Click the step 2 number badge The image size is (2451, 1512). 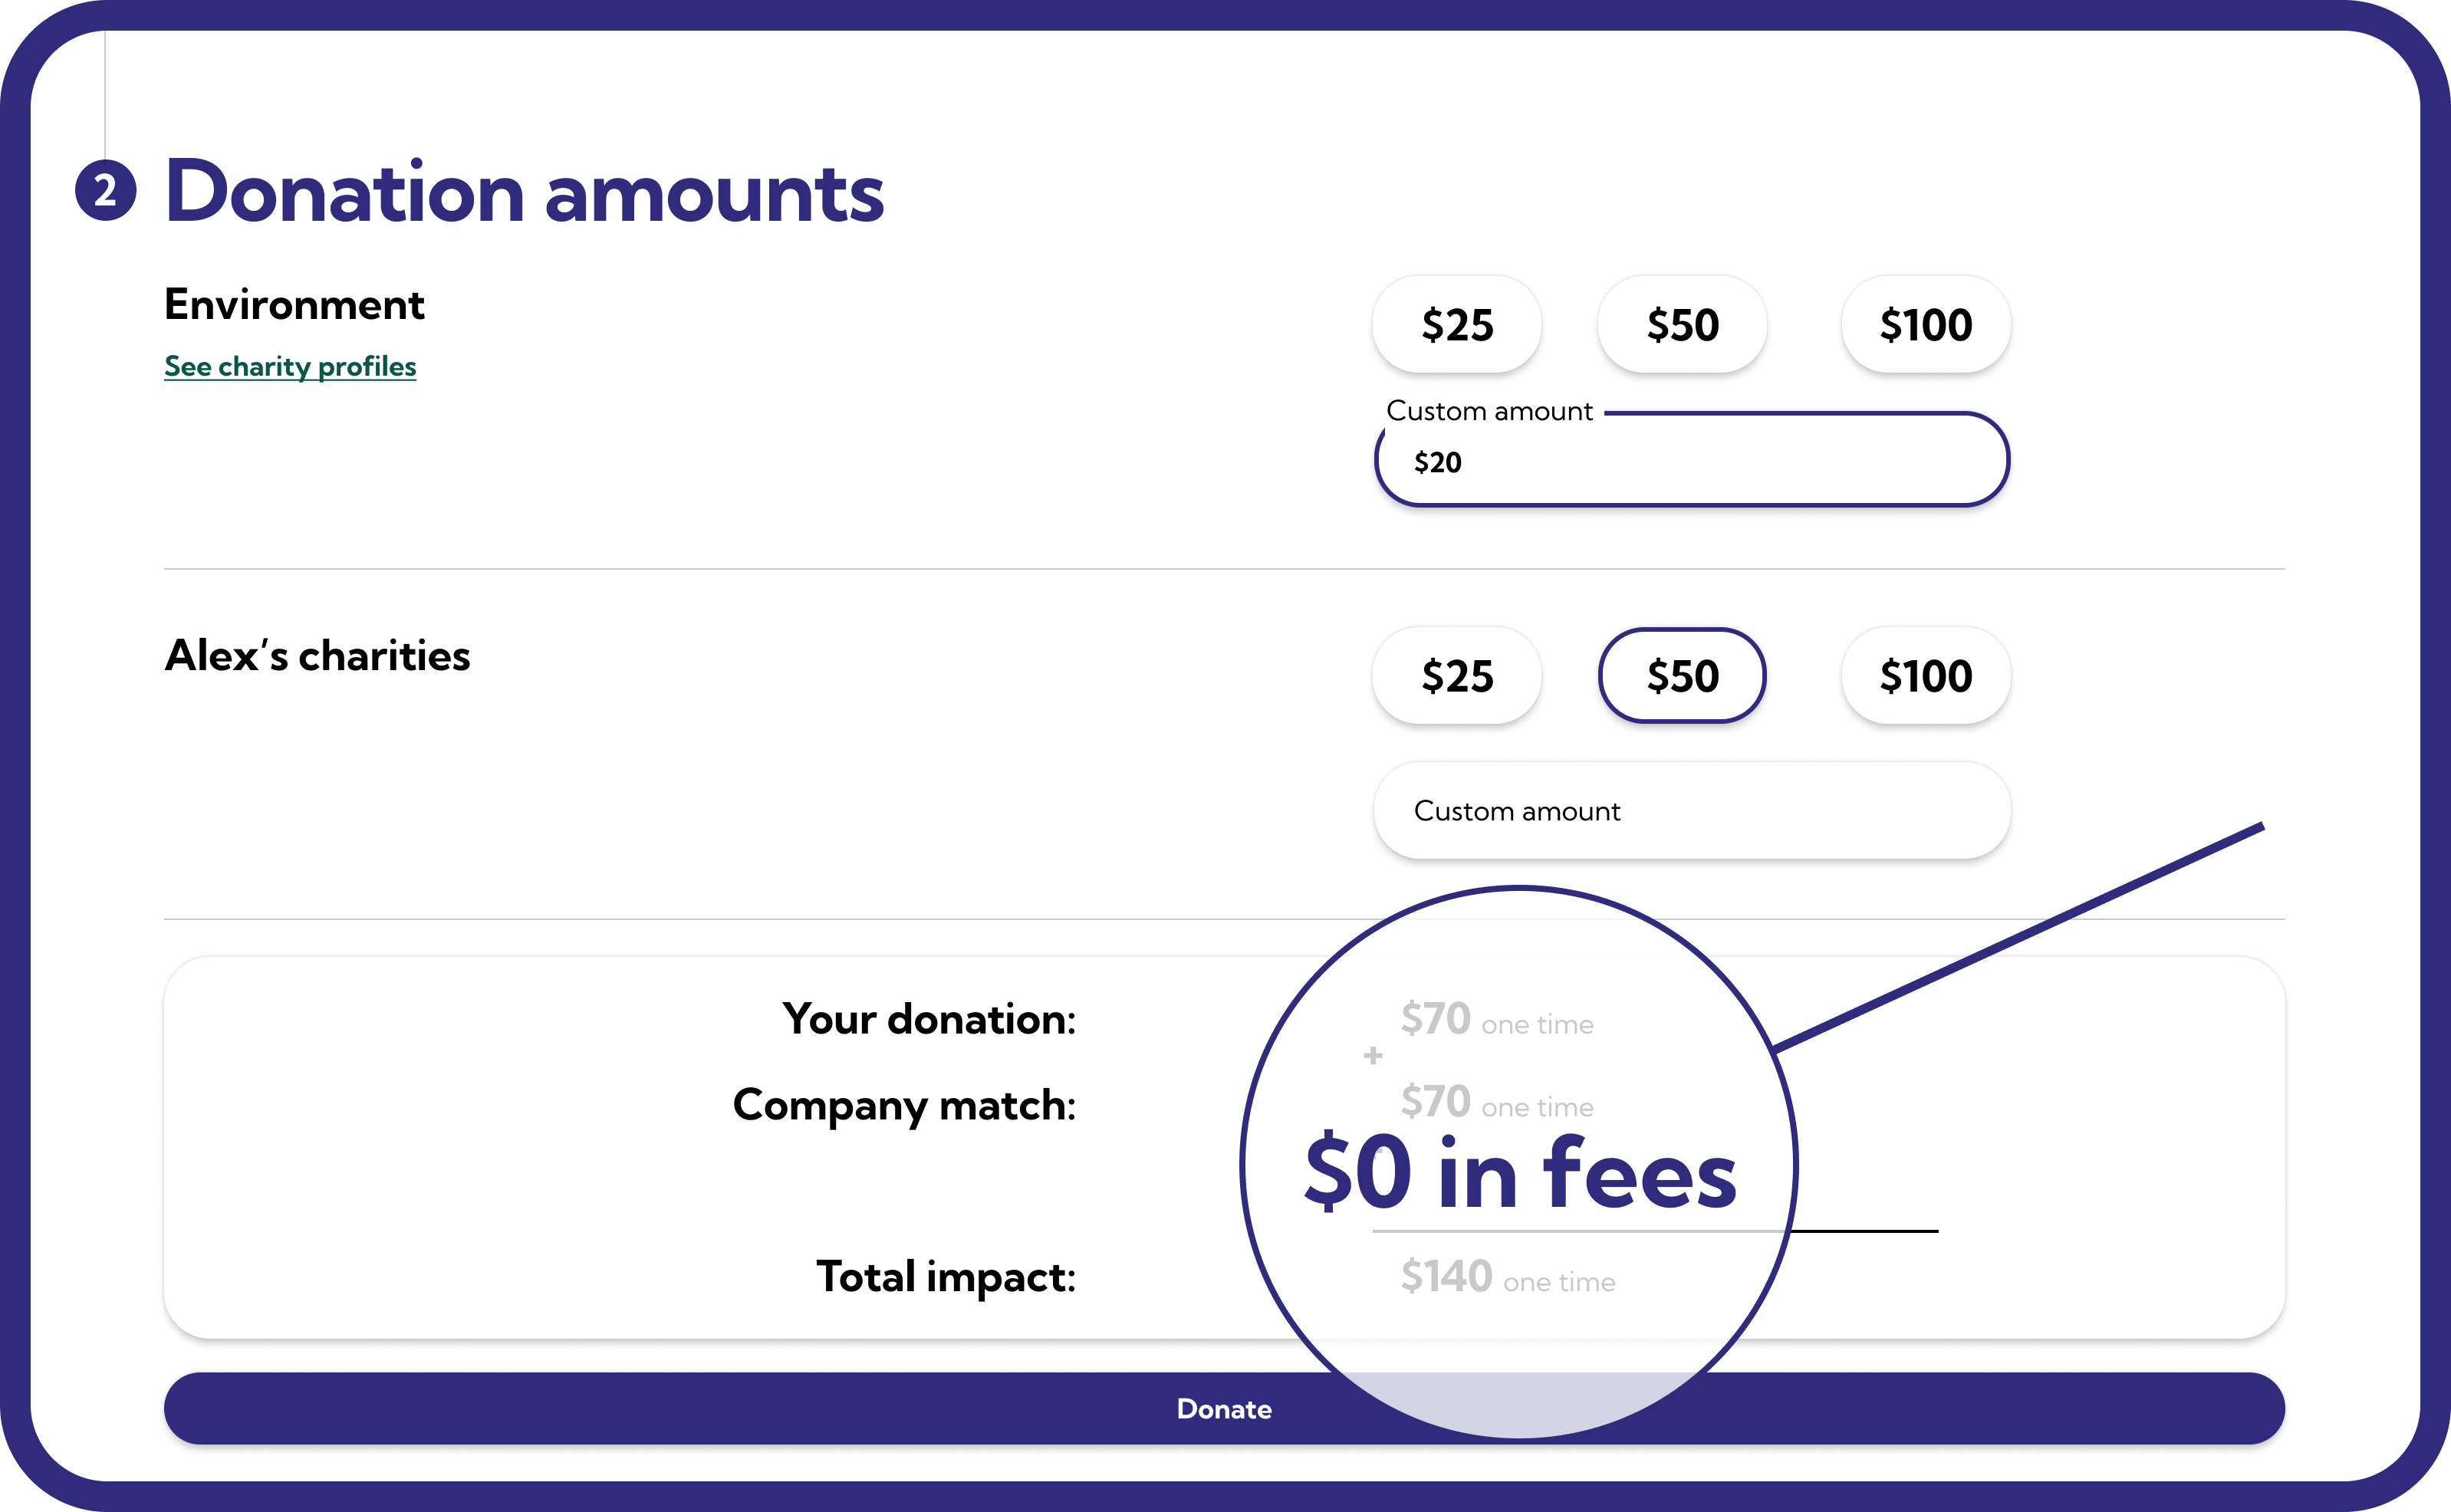pos(106,190)
